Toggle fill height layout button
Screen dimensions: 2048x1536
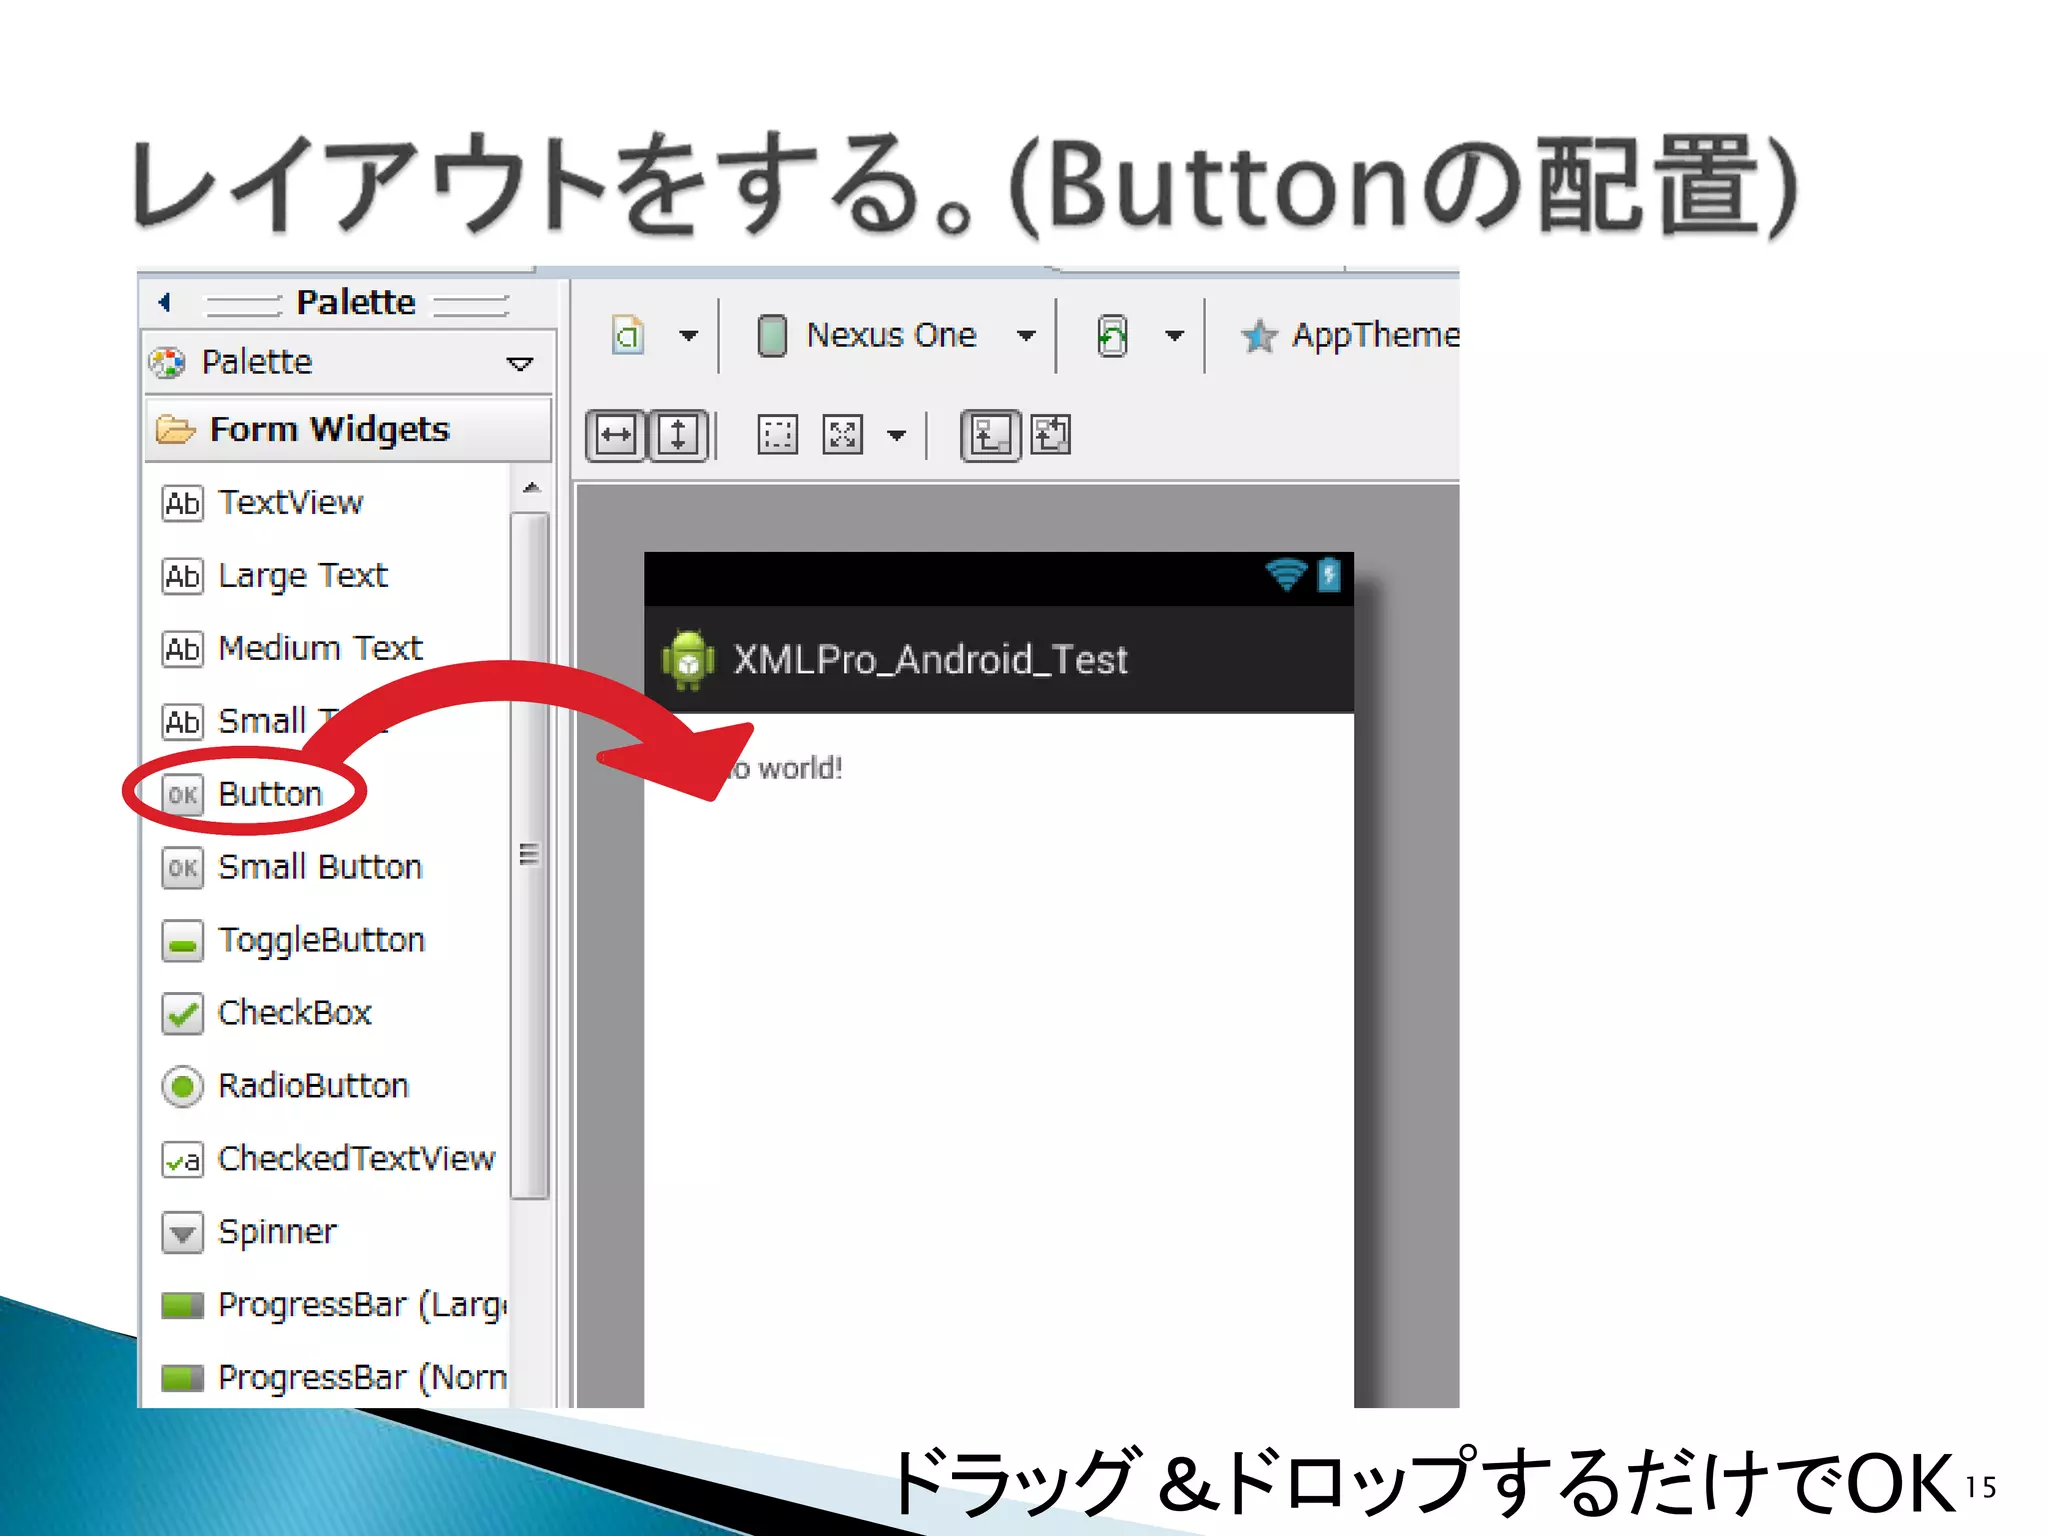click(x=679, y=435)
